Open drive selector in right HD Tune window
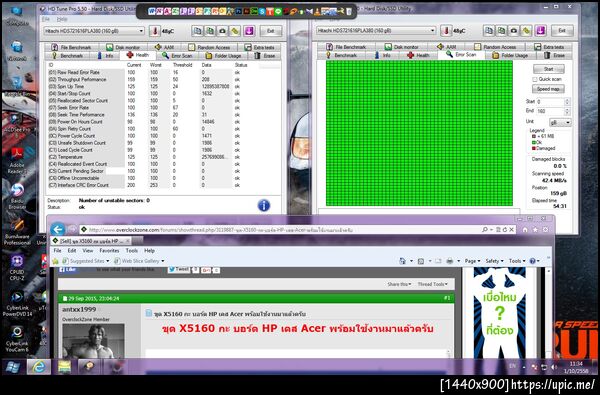Screen dimensions: 600x395 tap(376, 30)
